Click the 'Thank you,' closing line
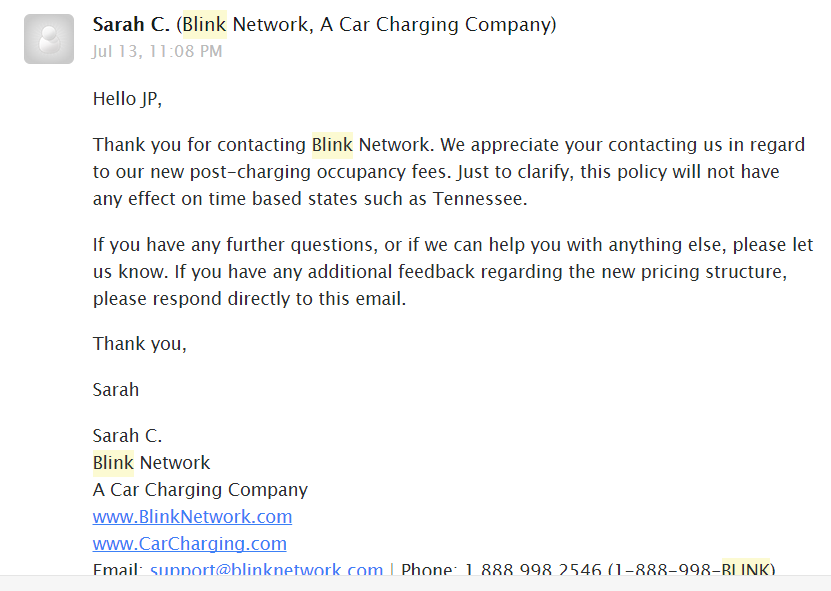The image size is (831, 591). pyautogui.click(x=140, y=344)
